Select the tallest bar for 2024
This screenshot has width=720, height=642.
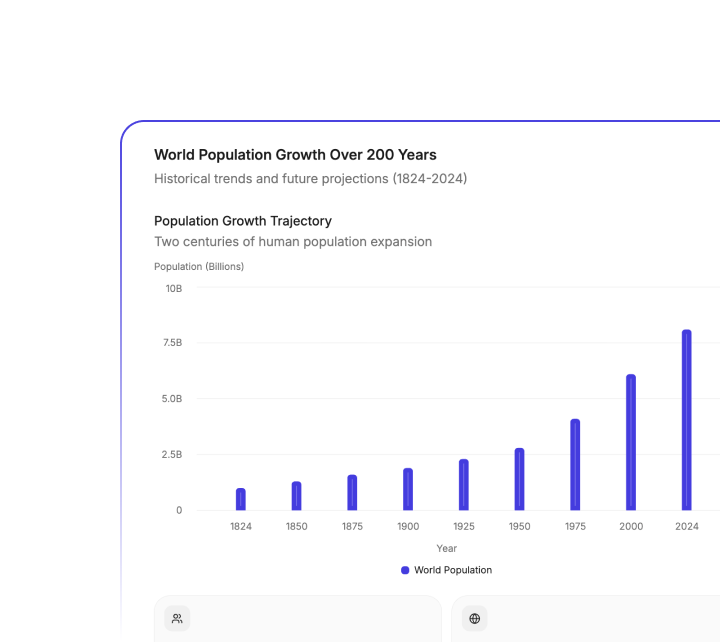click(687, 420)
